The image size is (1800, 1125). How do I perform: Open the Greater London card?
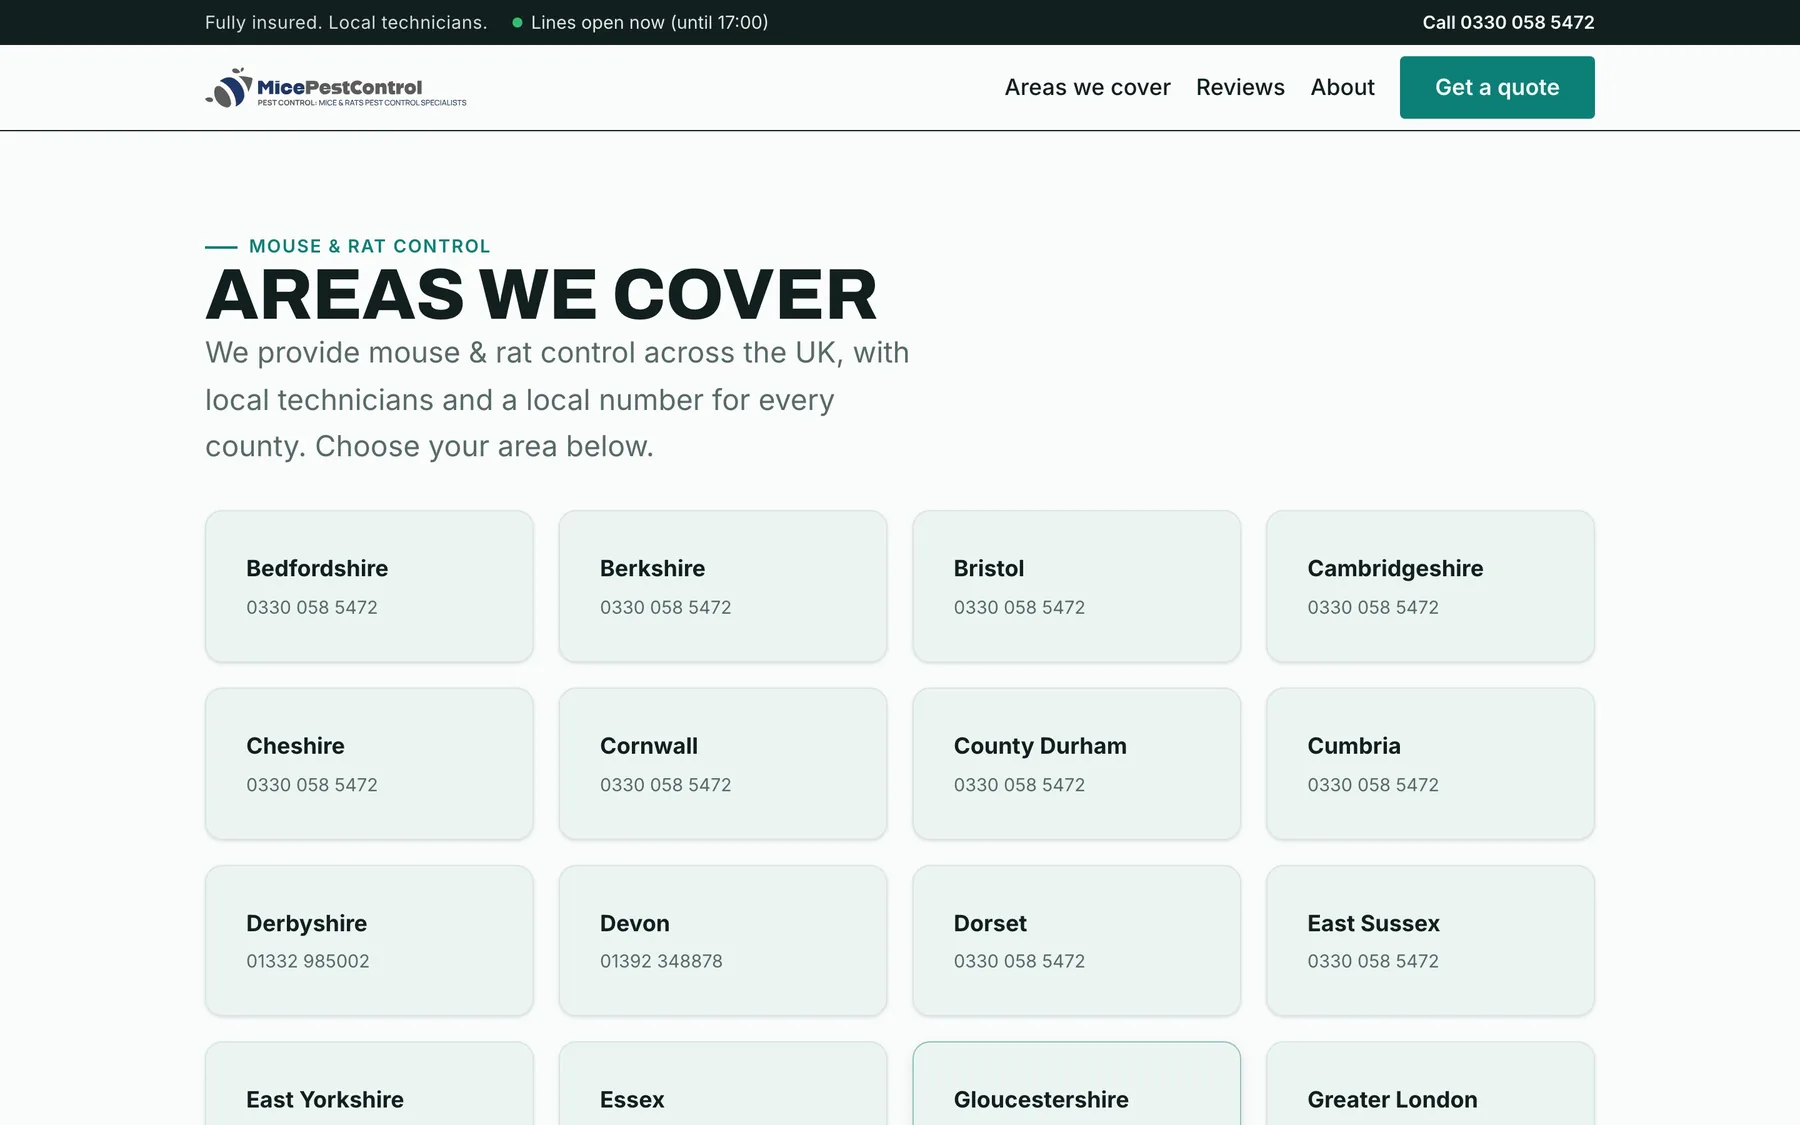coord(1430,1084)
